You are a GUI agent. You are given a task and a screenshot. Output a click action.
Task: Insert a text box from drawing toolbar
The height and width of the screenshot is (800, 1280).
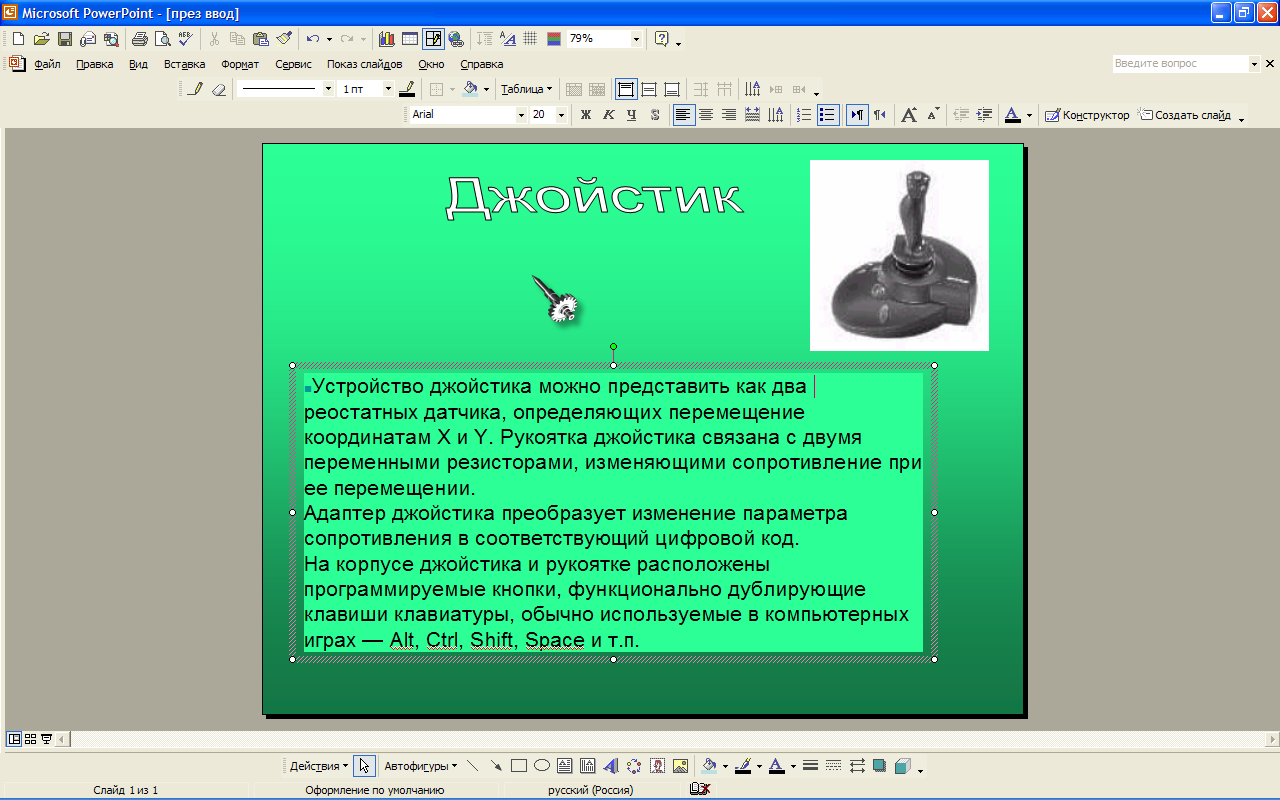click(564, 766)
